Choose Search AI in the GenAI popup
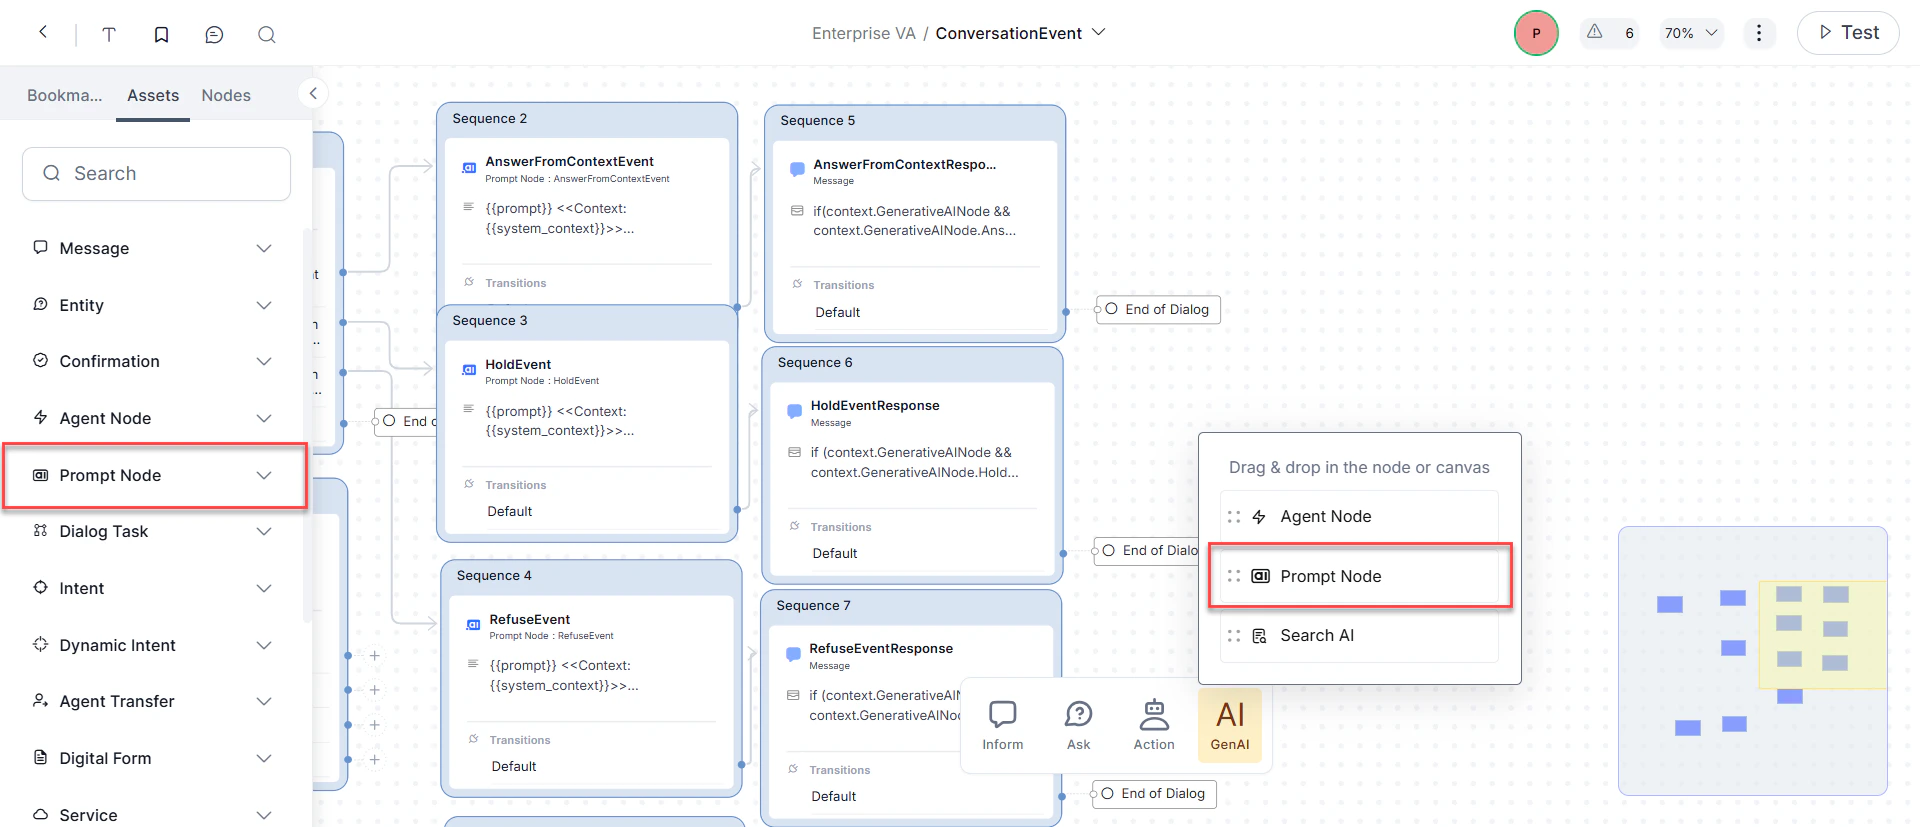 click(x=1359, y=636)
